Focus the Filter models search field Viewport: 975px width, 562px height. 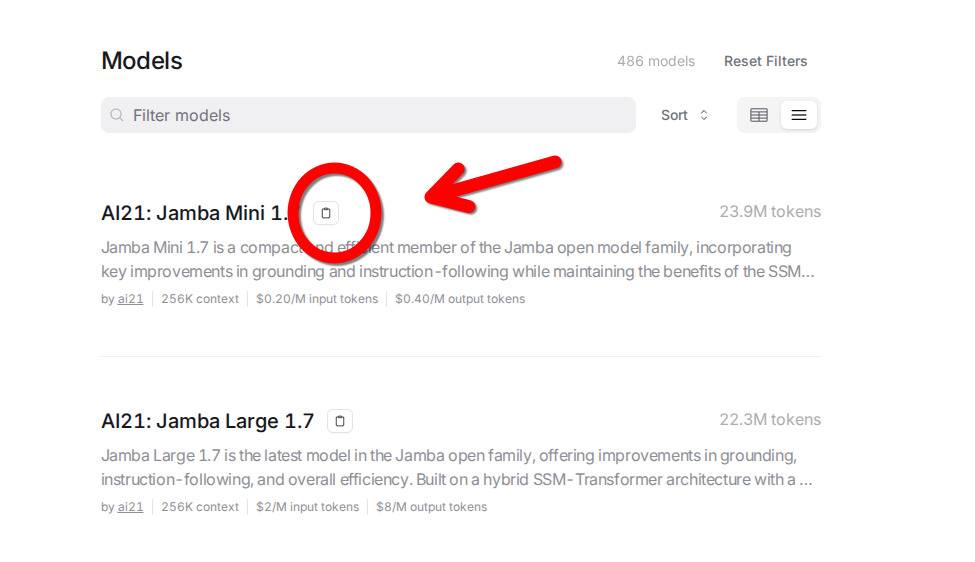[368, 115]
